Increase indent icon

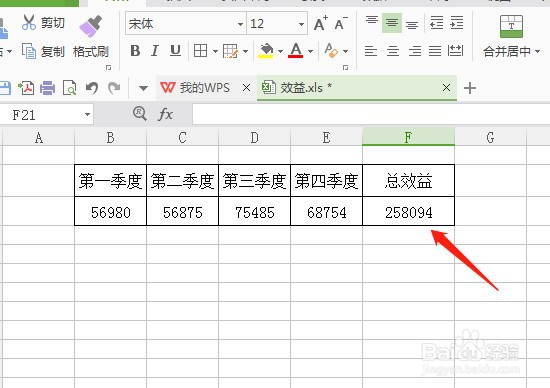[x=457, y=23]
